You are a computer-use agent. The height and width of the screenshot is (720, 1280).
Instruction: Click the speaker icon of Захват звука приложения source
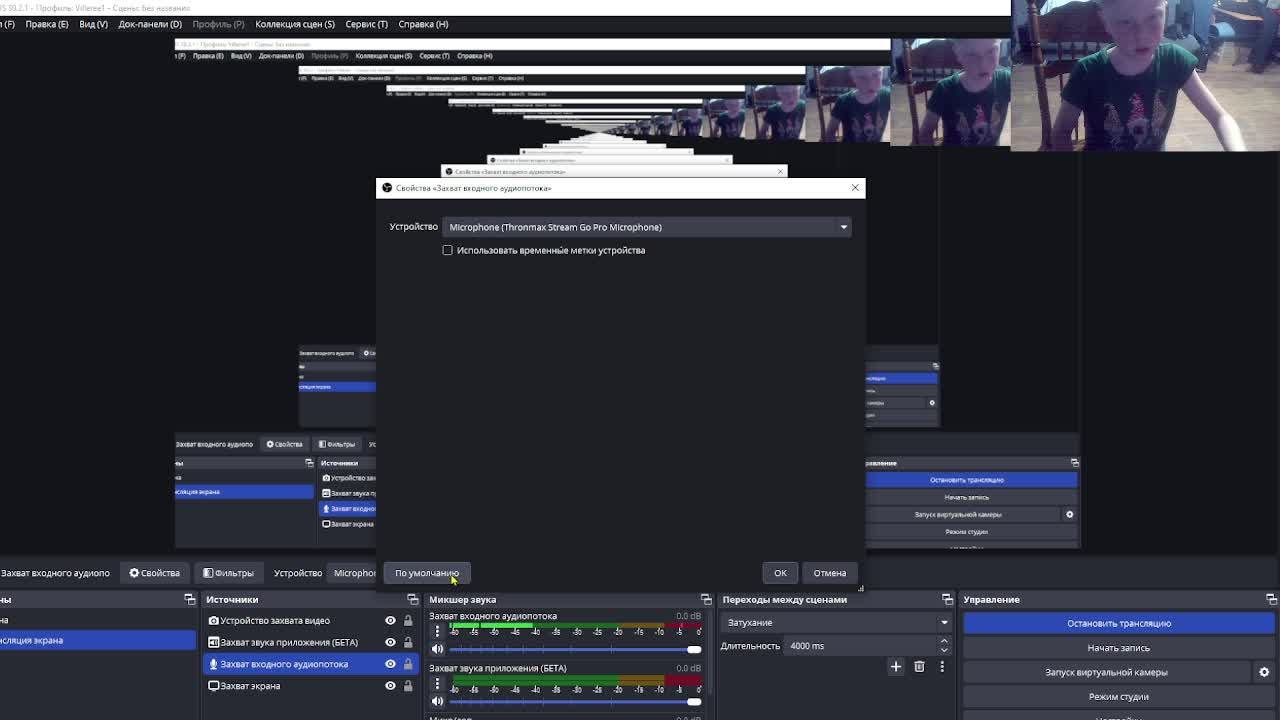click(x=213, y=642)
